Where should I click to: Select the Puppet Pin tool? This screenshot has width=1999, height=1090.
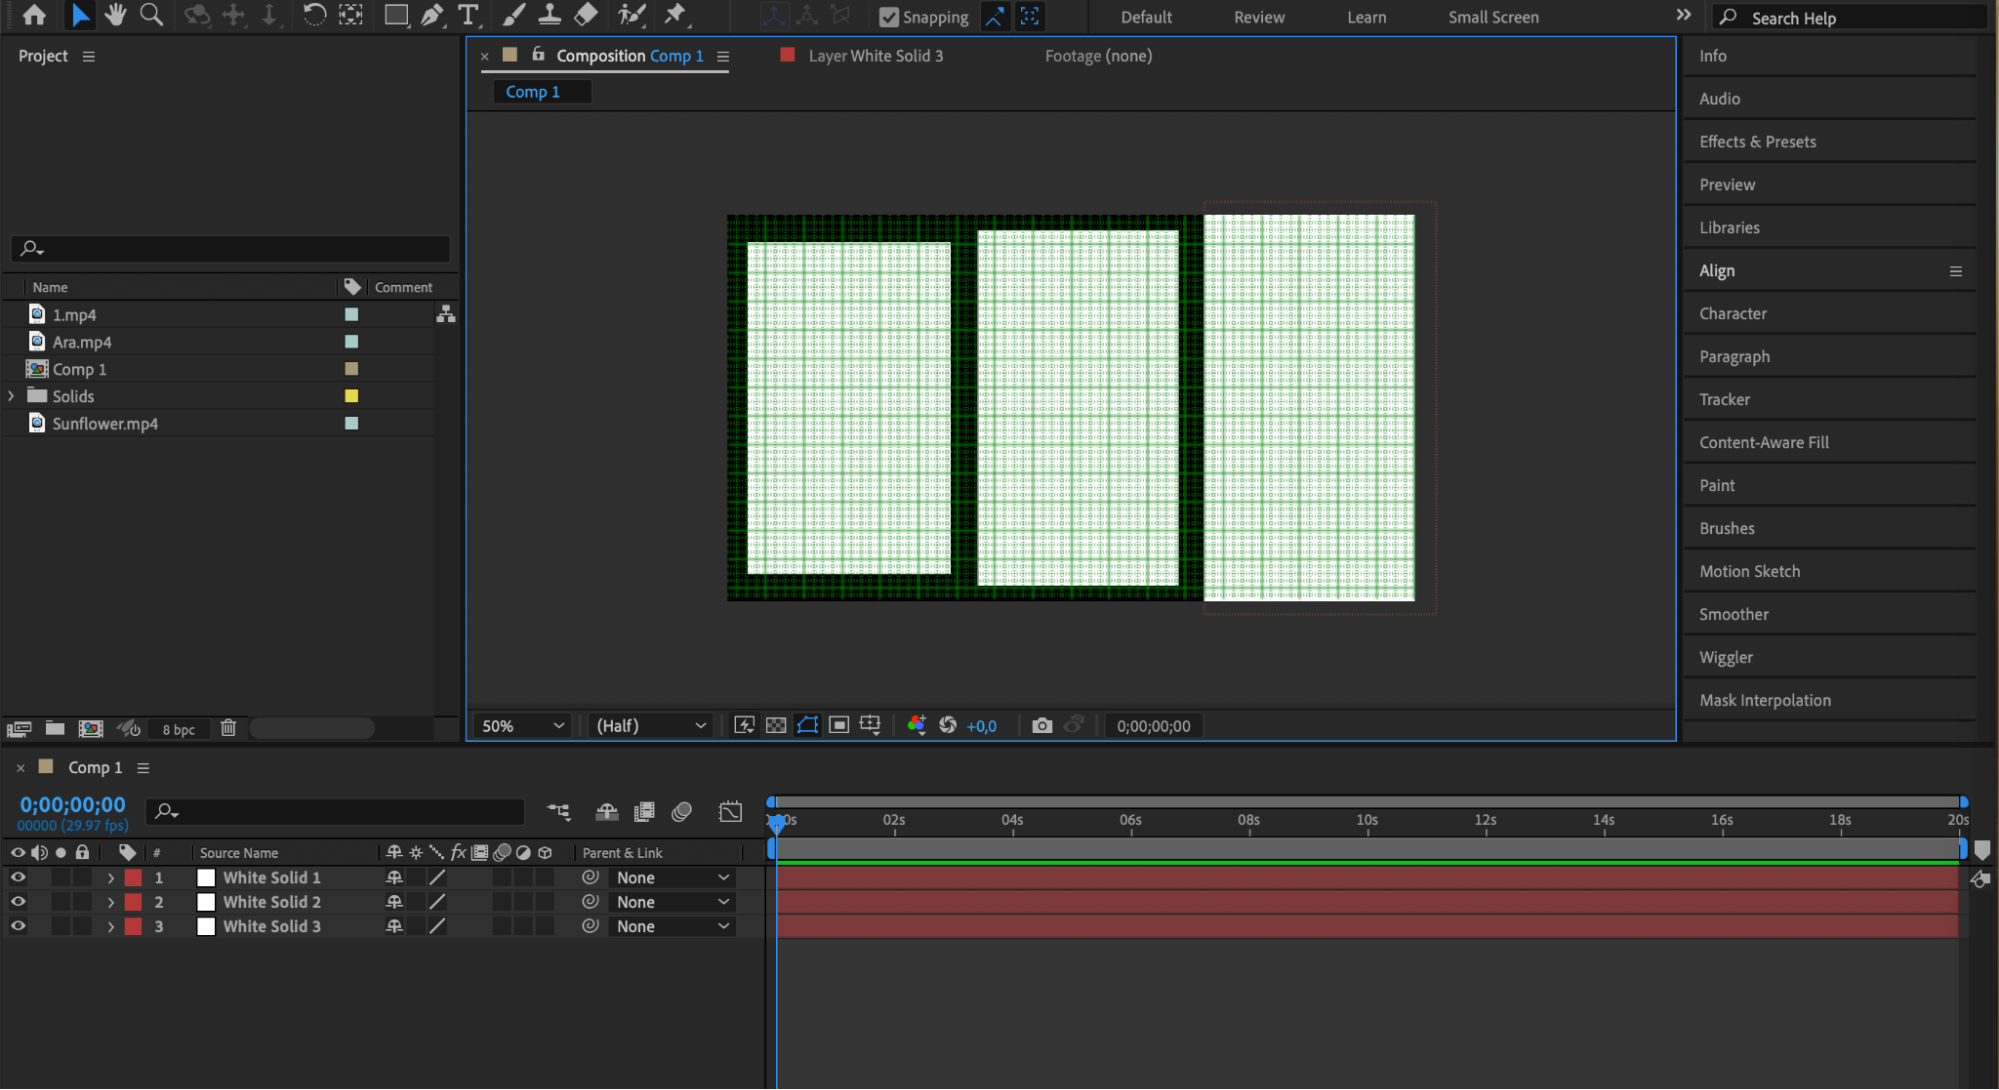675,15
